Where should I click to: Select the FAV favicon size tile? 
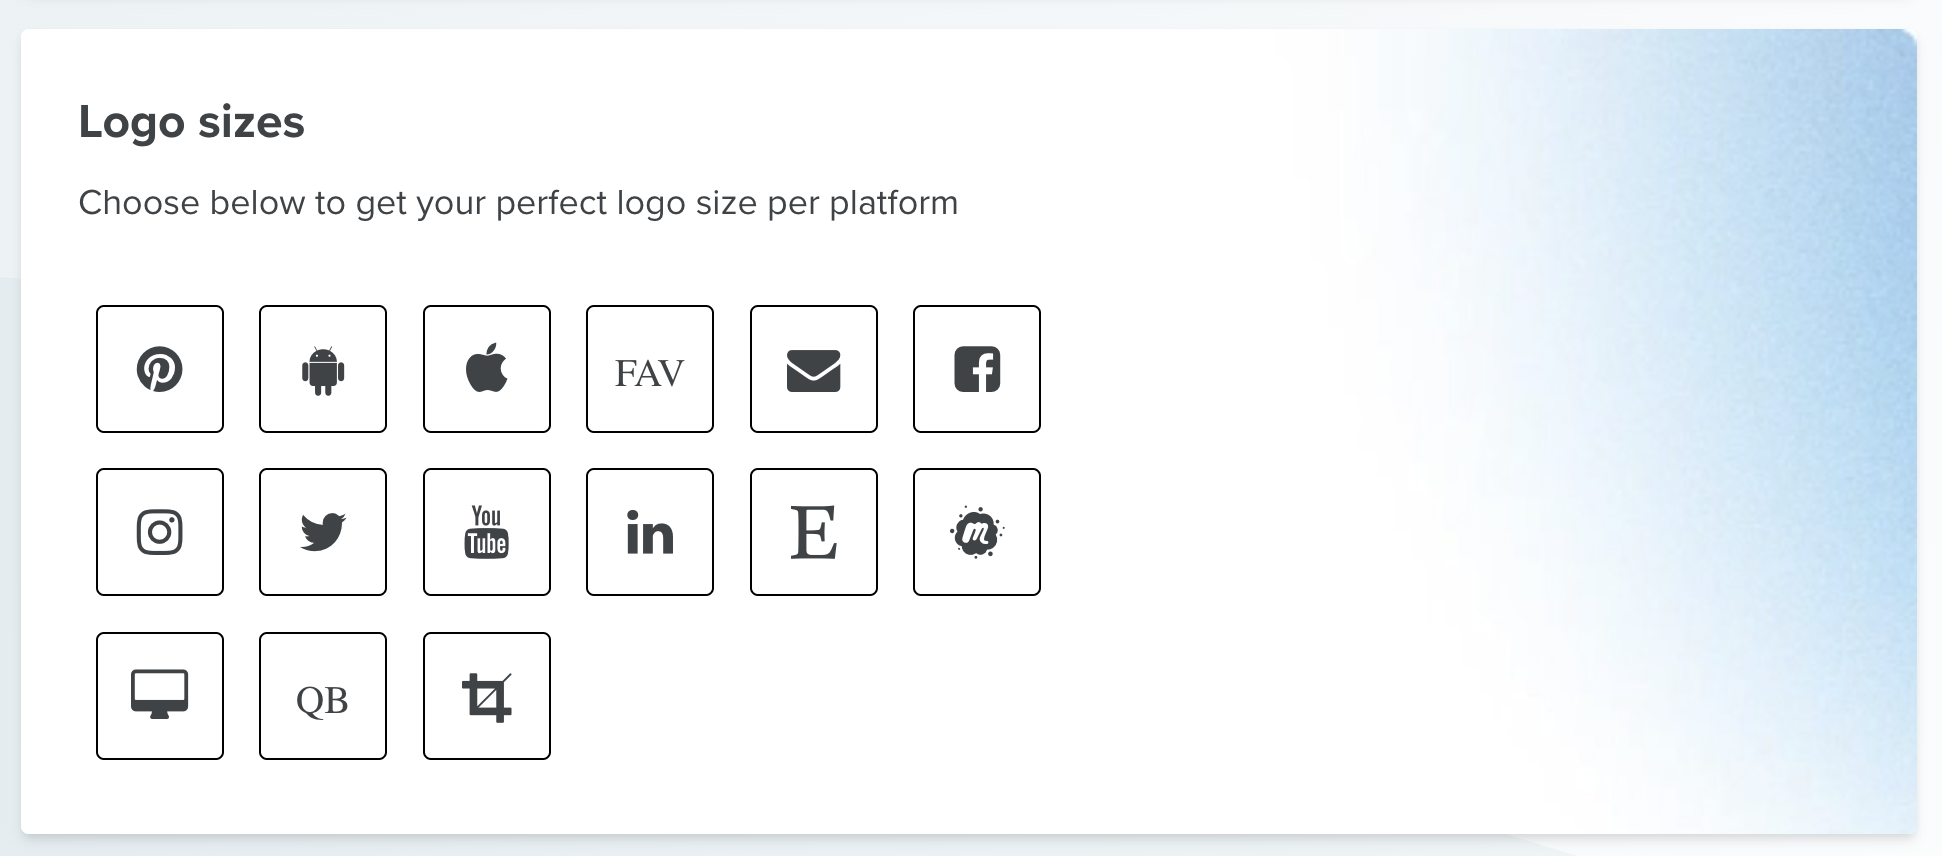650,369
